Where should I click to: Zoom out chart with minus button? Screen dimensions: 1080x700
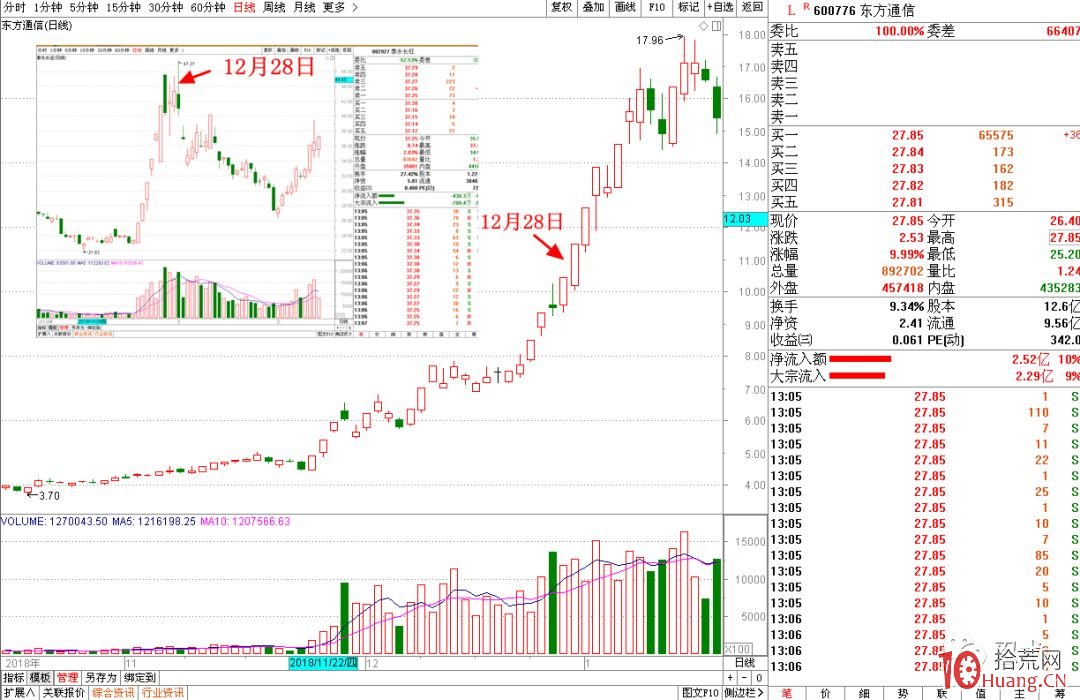tap(745, 678)
